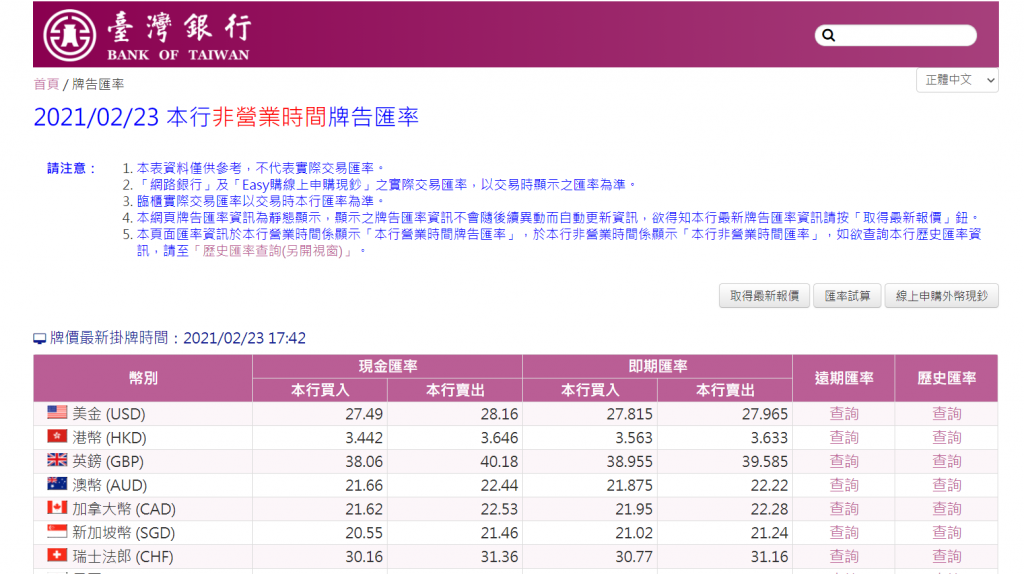Open USD 遠期匯率 查詢 link
1024x574 pixels.
click(844, 413)
